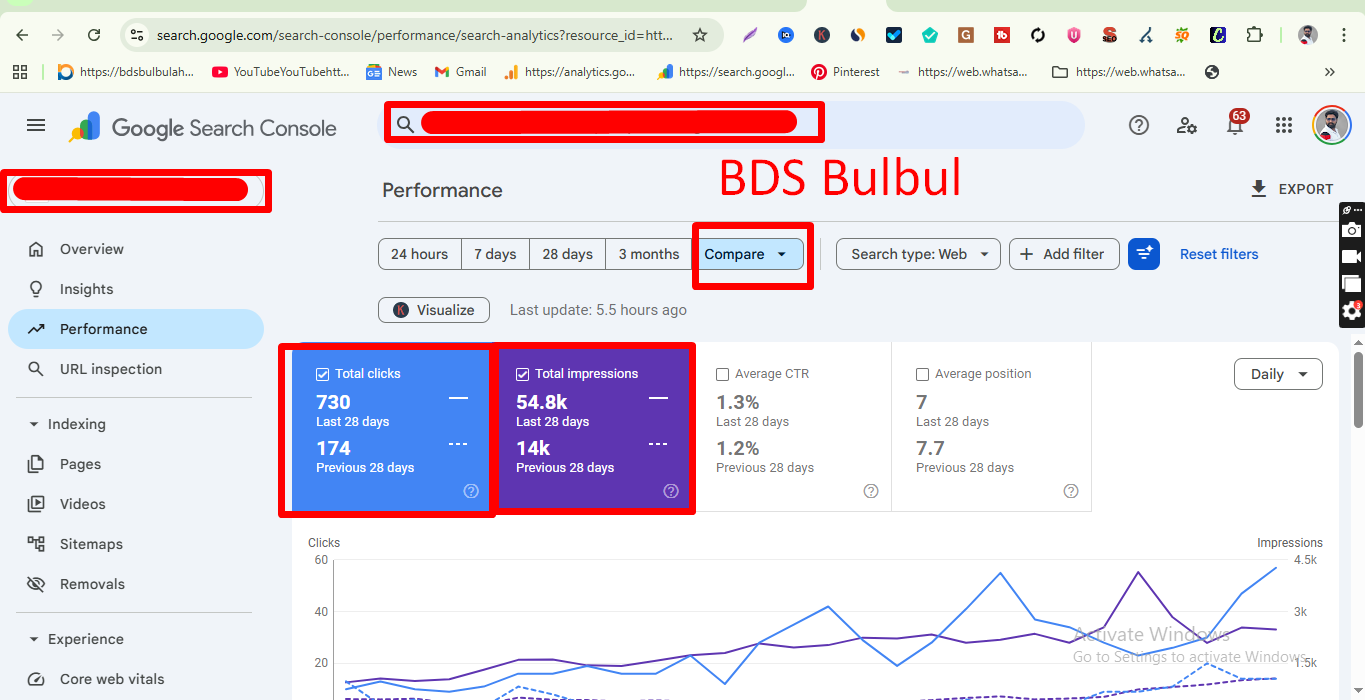Click the pink U shield extension icon

point(1073,35)
